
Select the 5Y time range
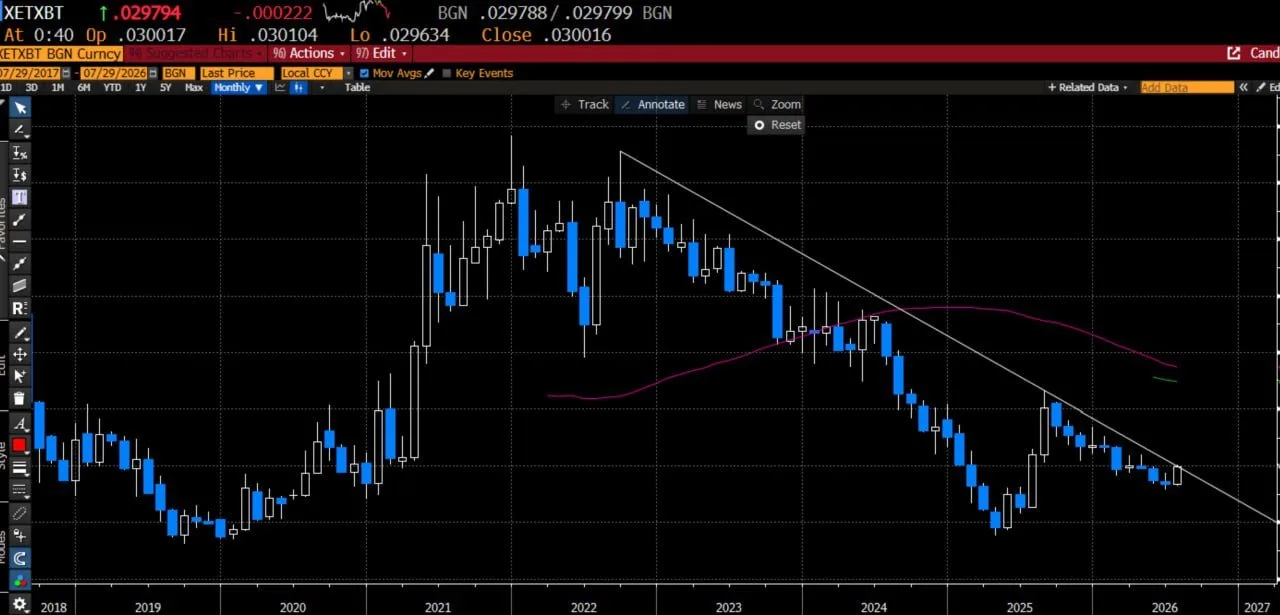pyautogui.click(x=166, y=88)
